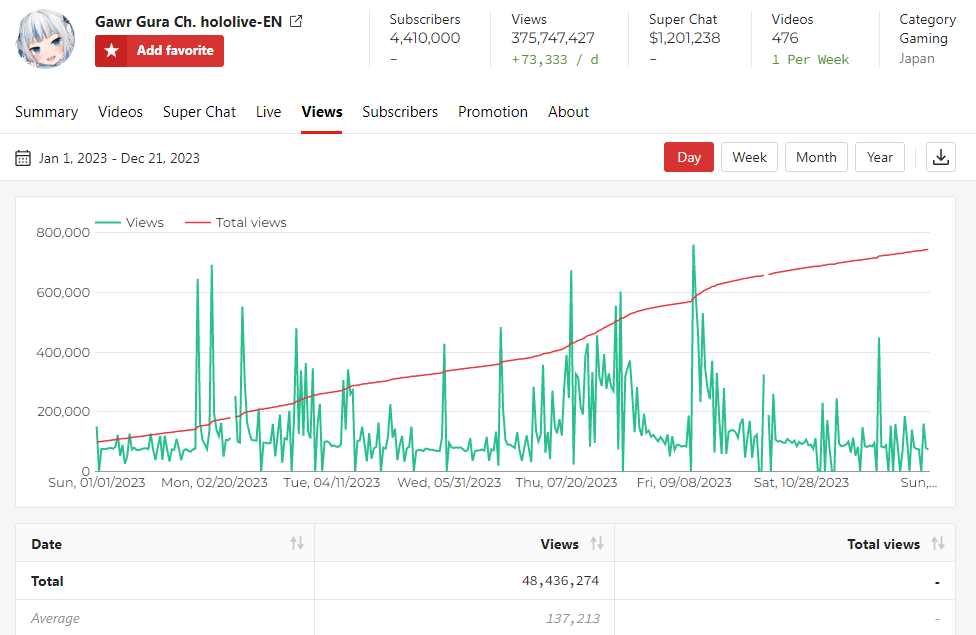
Task: Switch chart granularity to Month
Action: 816,157
